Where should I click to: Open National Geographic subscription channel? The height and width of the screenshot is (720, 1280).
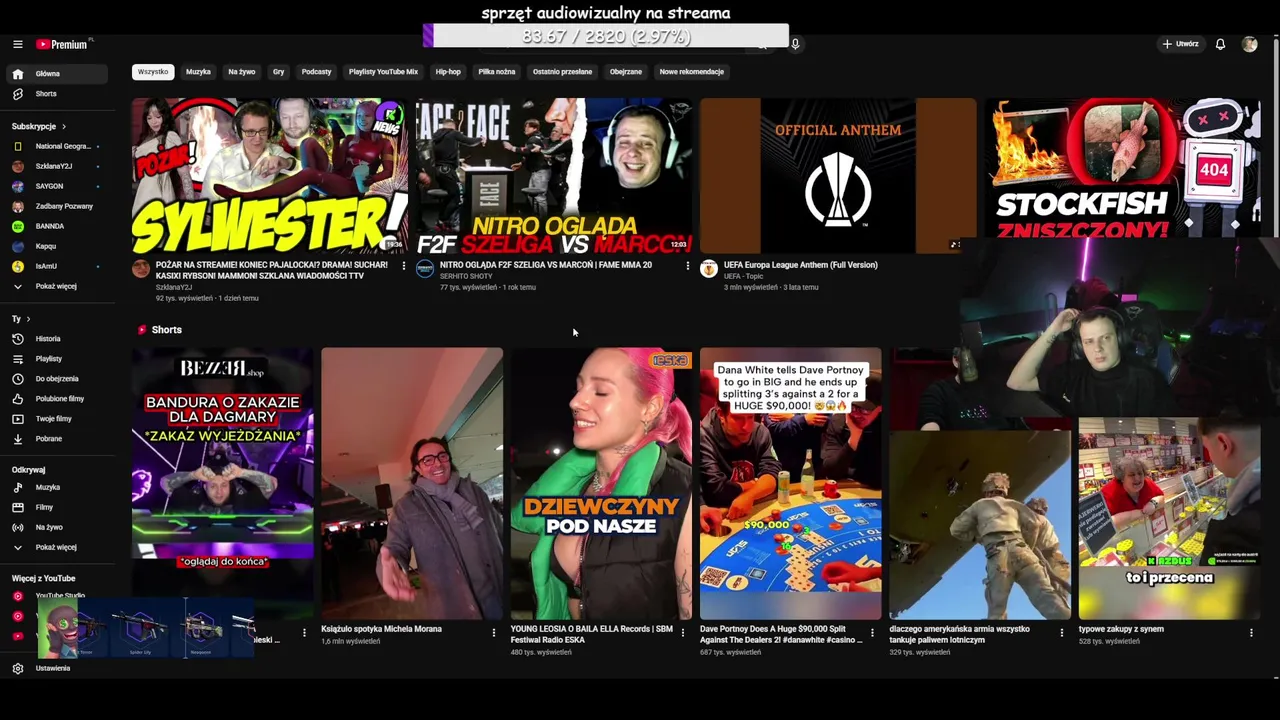(57, 146)
